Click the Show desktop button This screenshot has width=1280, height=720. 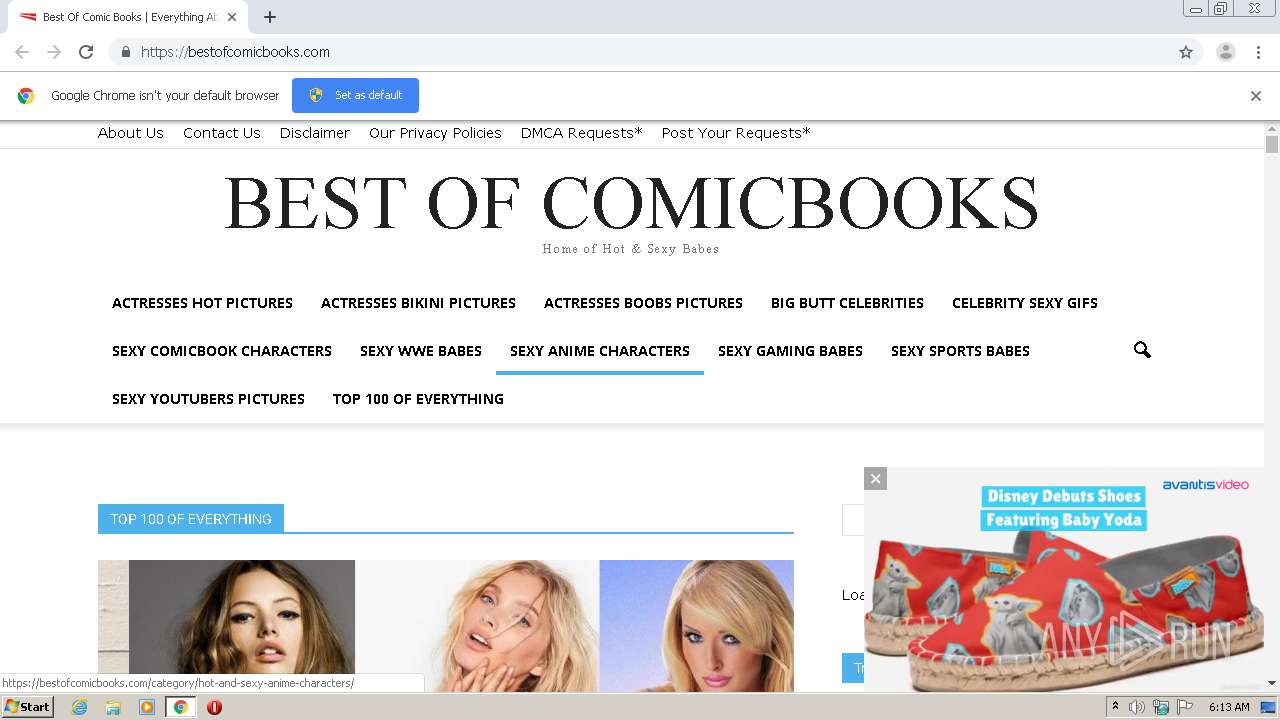click(x=1268, y=707)
